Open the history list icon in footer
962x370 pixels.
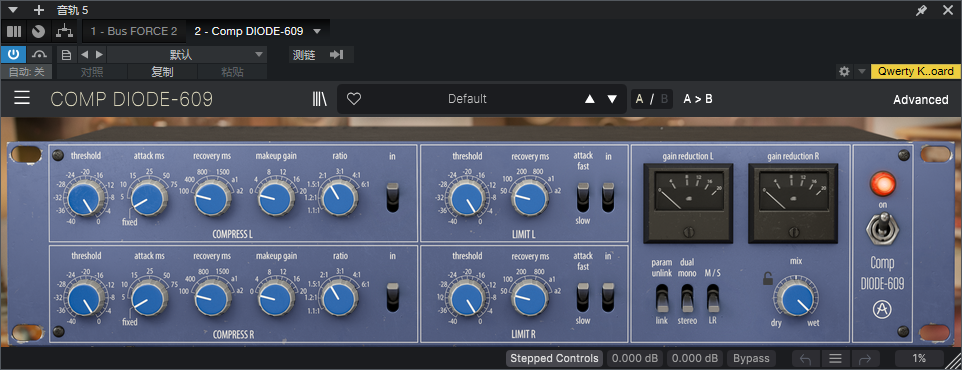[x=835, y=359]
